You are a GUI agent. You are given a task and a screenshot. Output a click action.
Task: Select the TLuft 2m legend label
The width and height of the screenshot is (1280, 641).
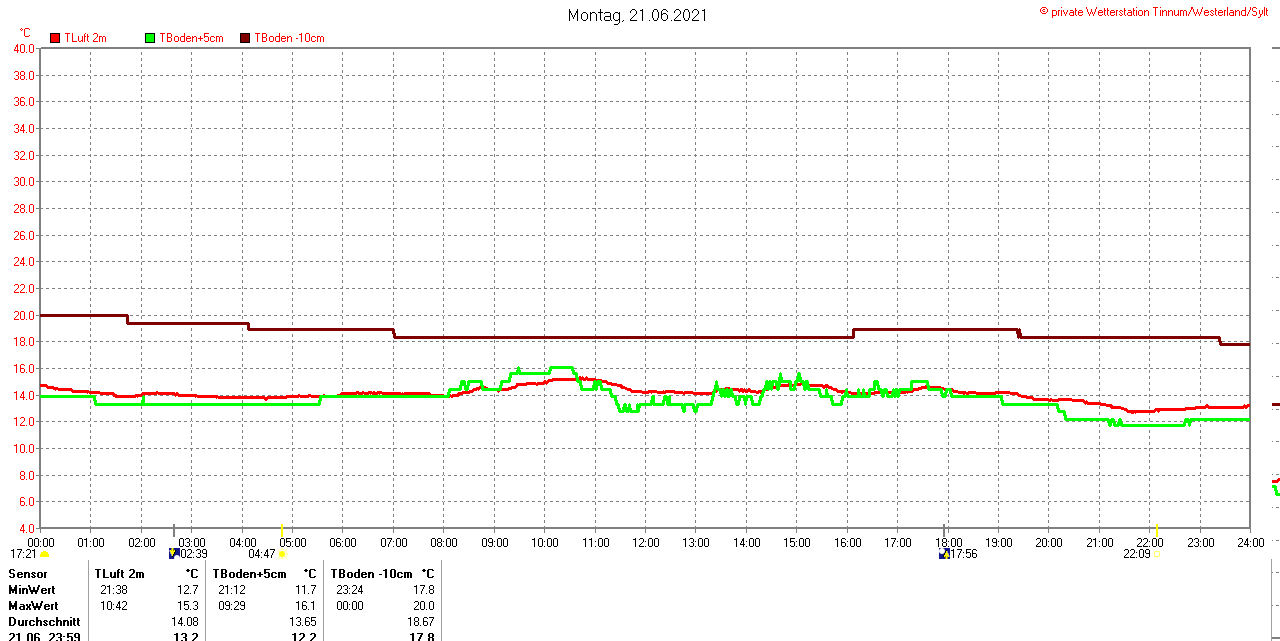coord(85,38)
